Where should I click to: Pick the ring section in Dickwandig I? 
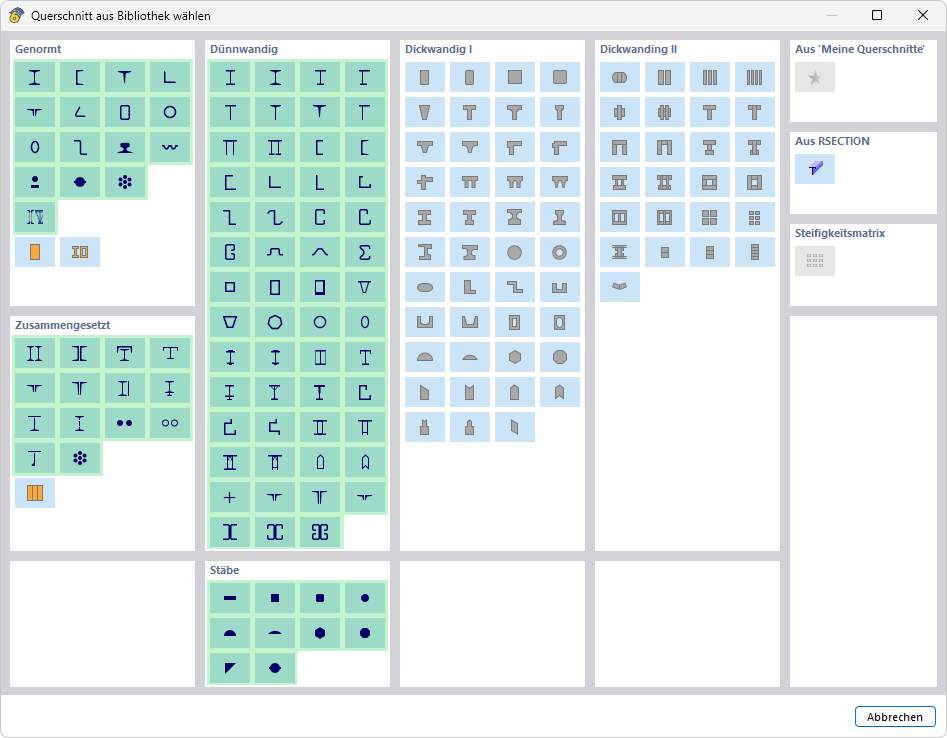pyautogui.click(x=560, y=252)
